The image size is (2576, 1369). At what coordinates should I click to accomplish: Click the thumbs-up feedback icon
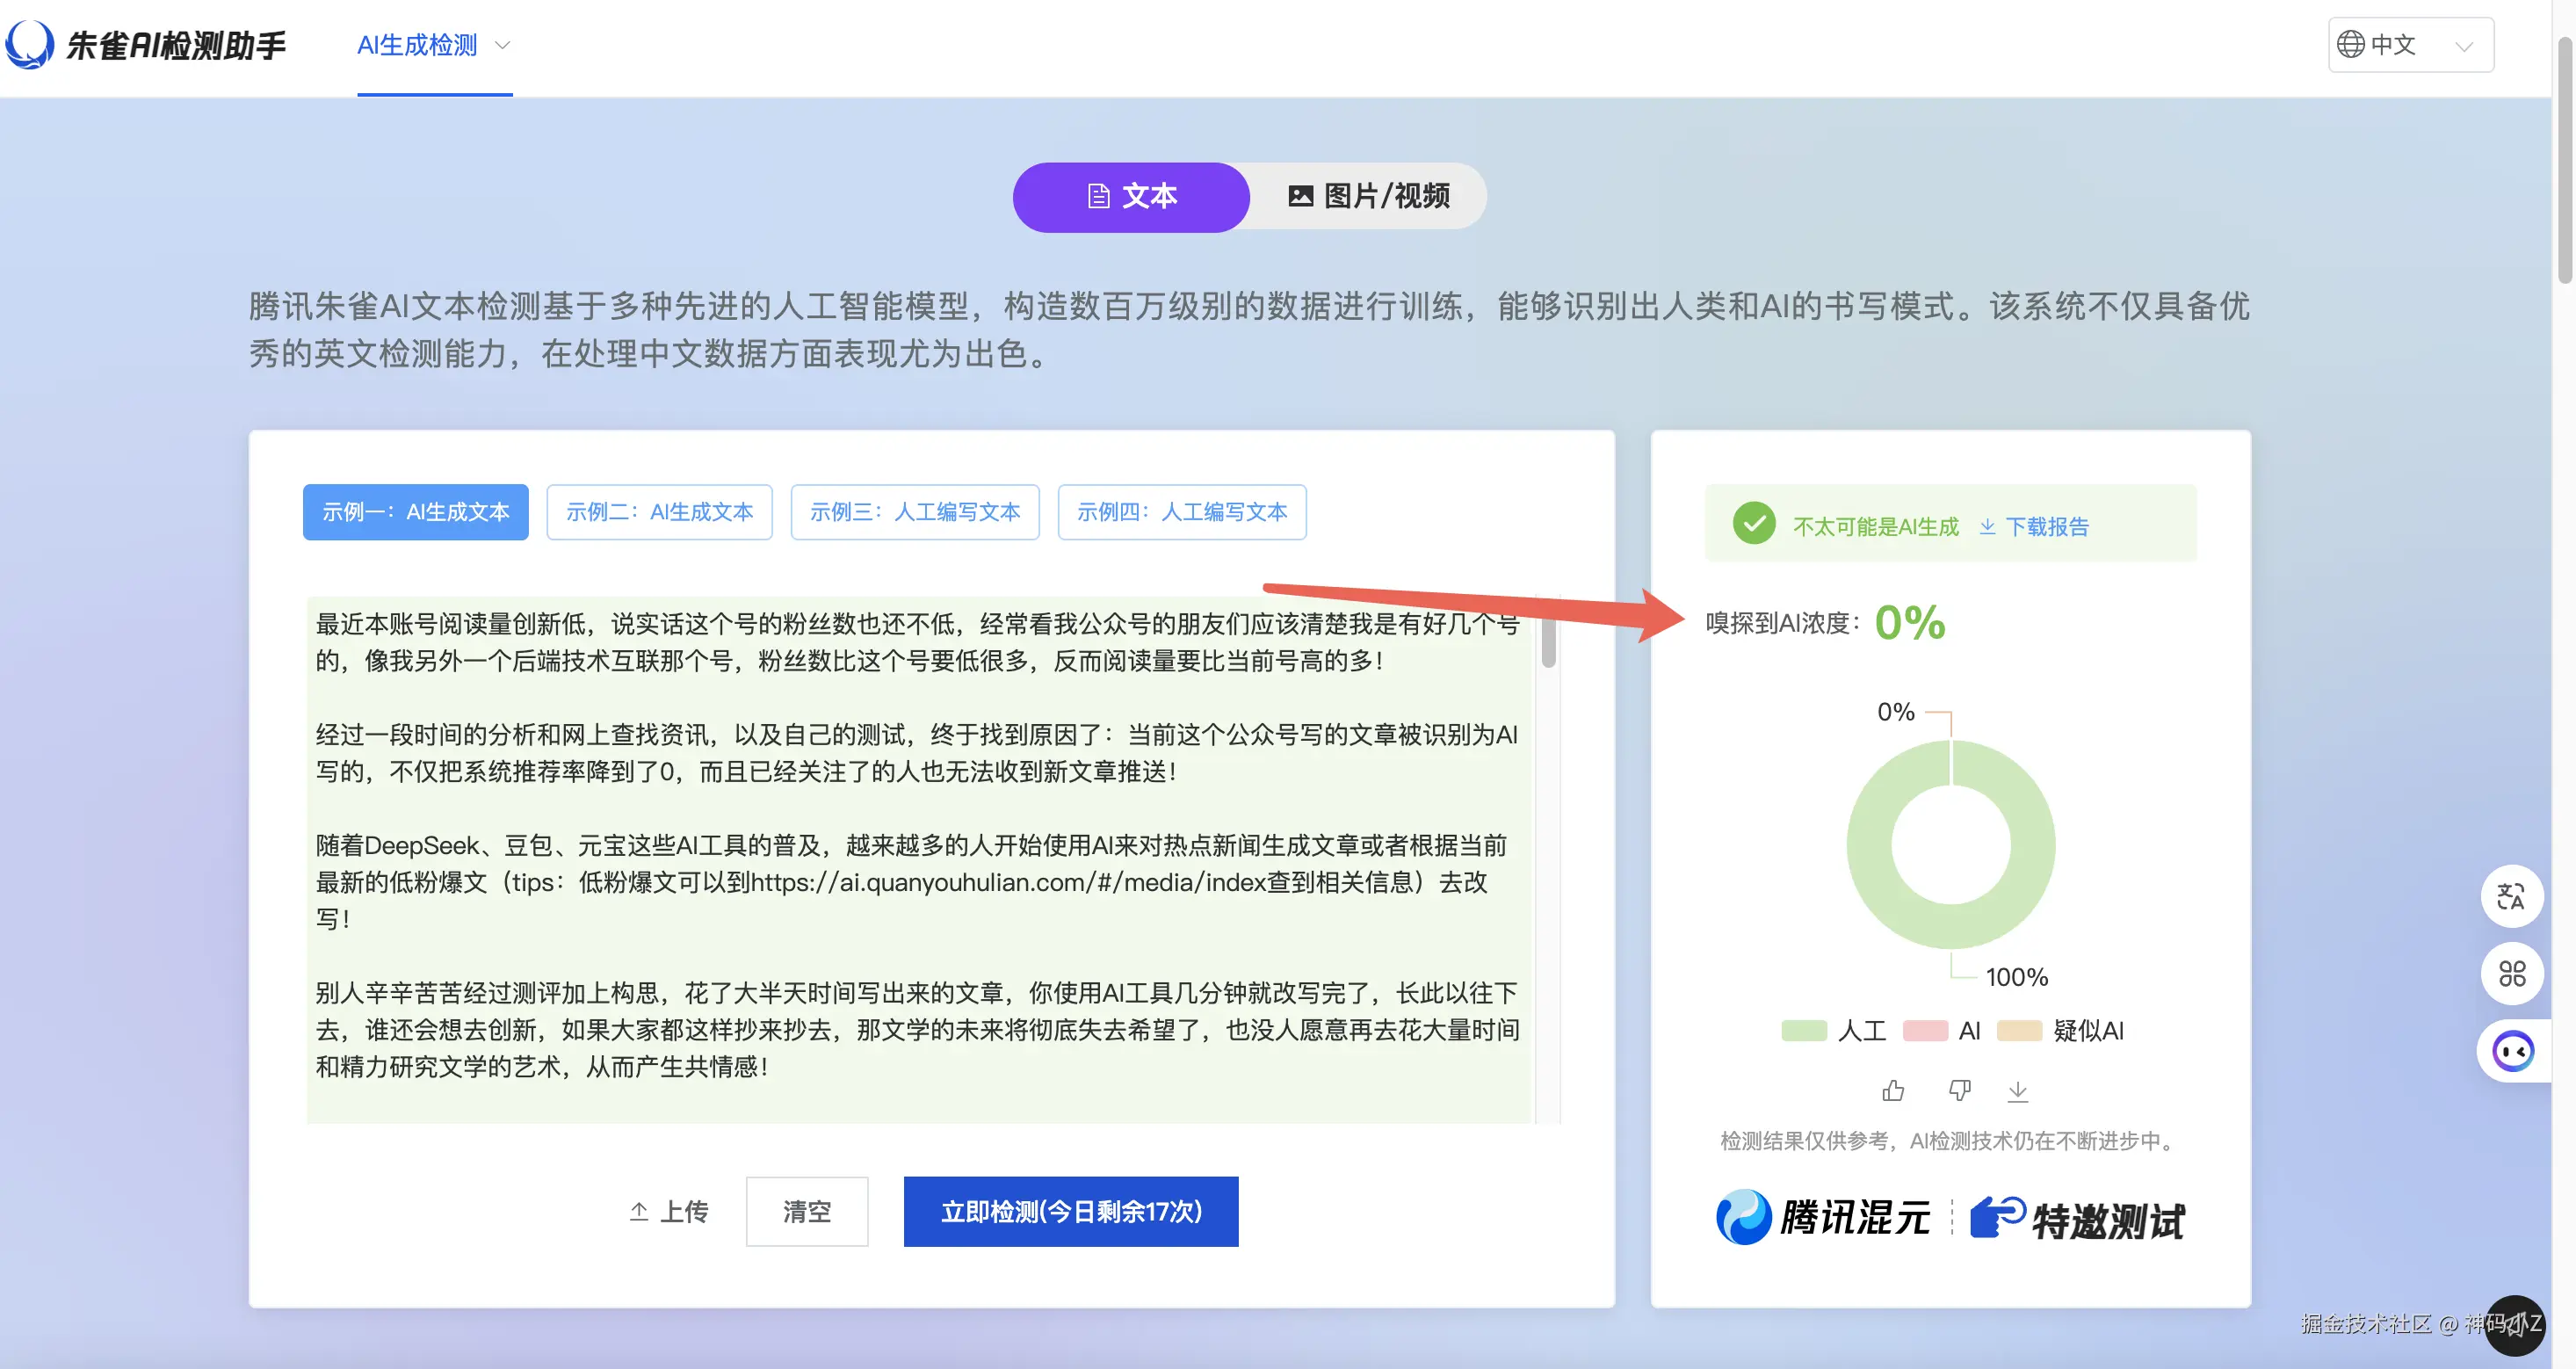pyautogui.click(x=1892, y=1091)
